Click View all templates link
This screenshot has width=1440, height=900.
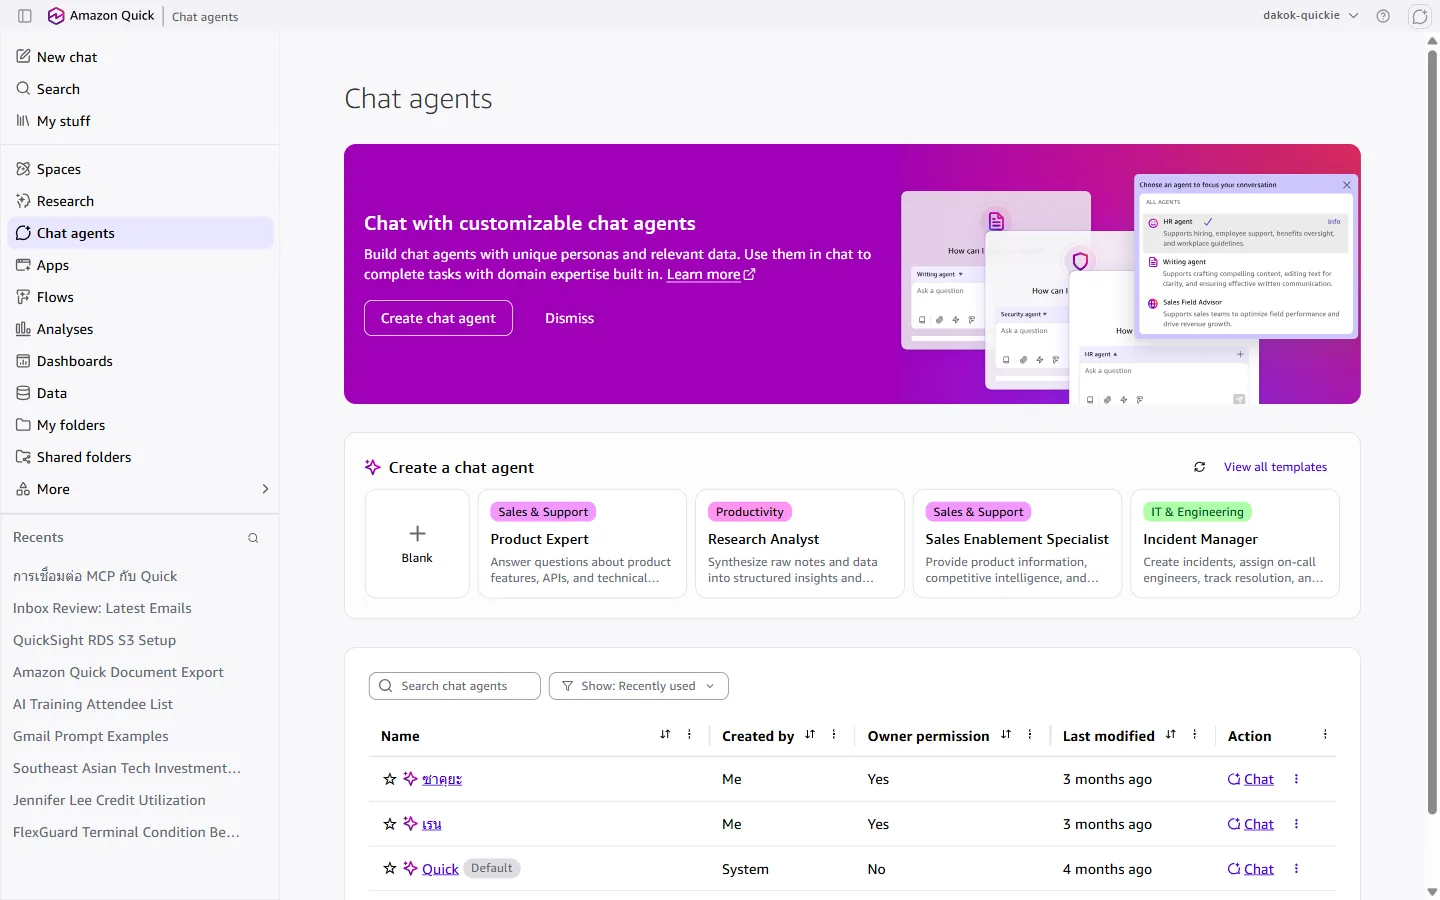click(x=1275, y=467)
